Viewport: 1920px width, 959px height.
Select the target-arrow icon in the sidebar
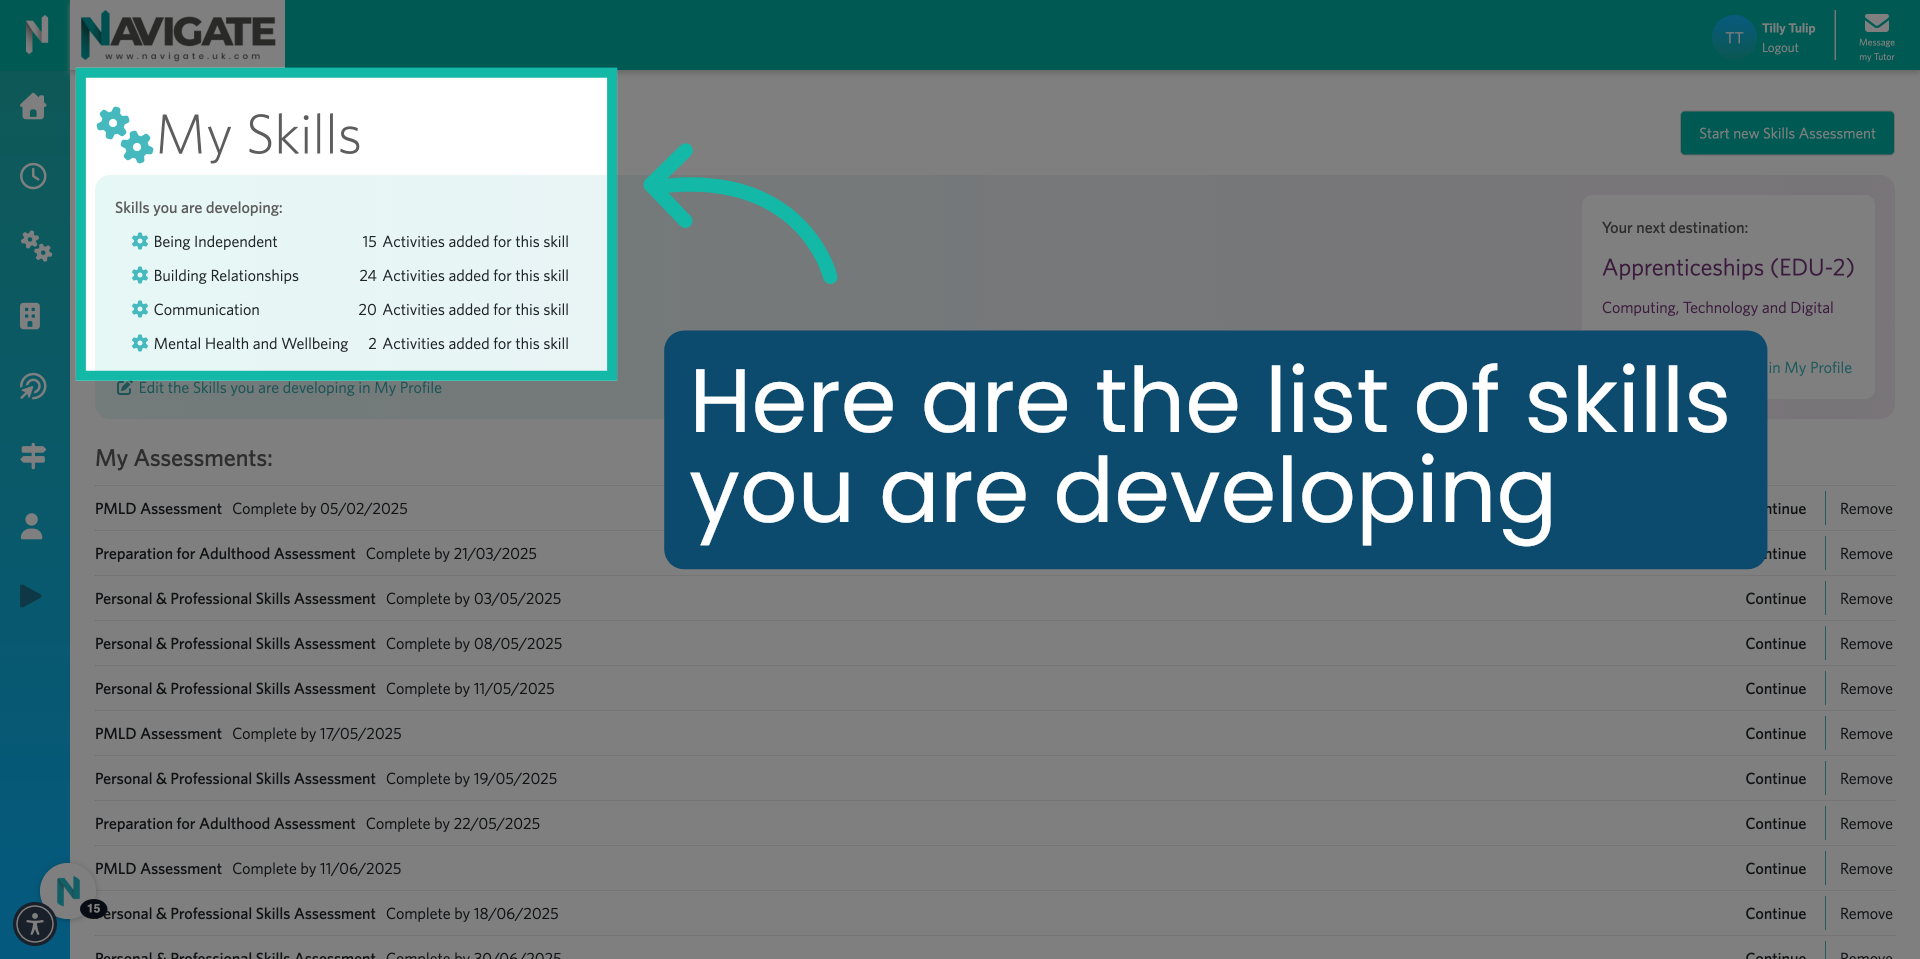pos(33,387)
